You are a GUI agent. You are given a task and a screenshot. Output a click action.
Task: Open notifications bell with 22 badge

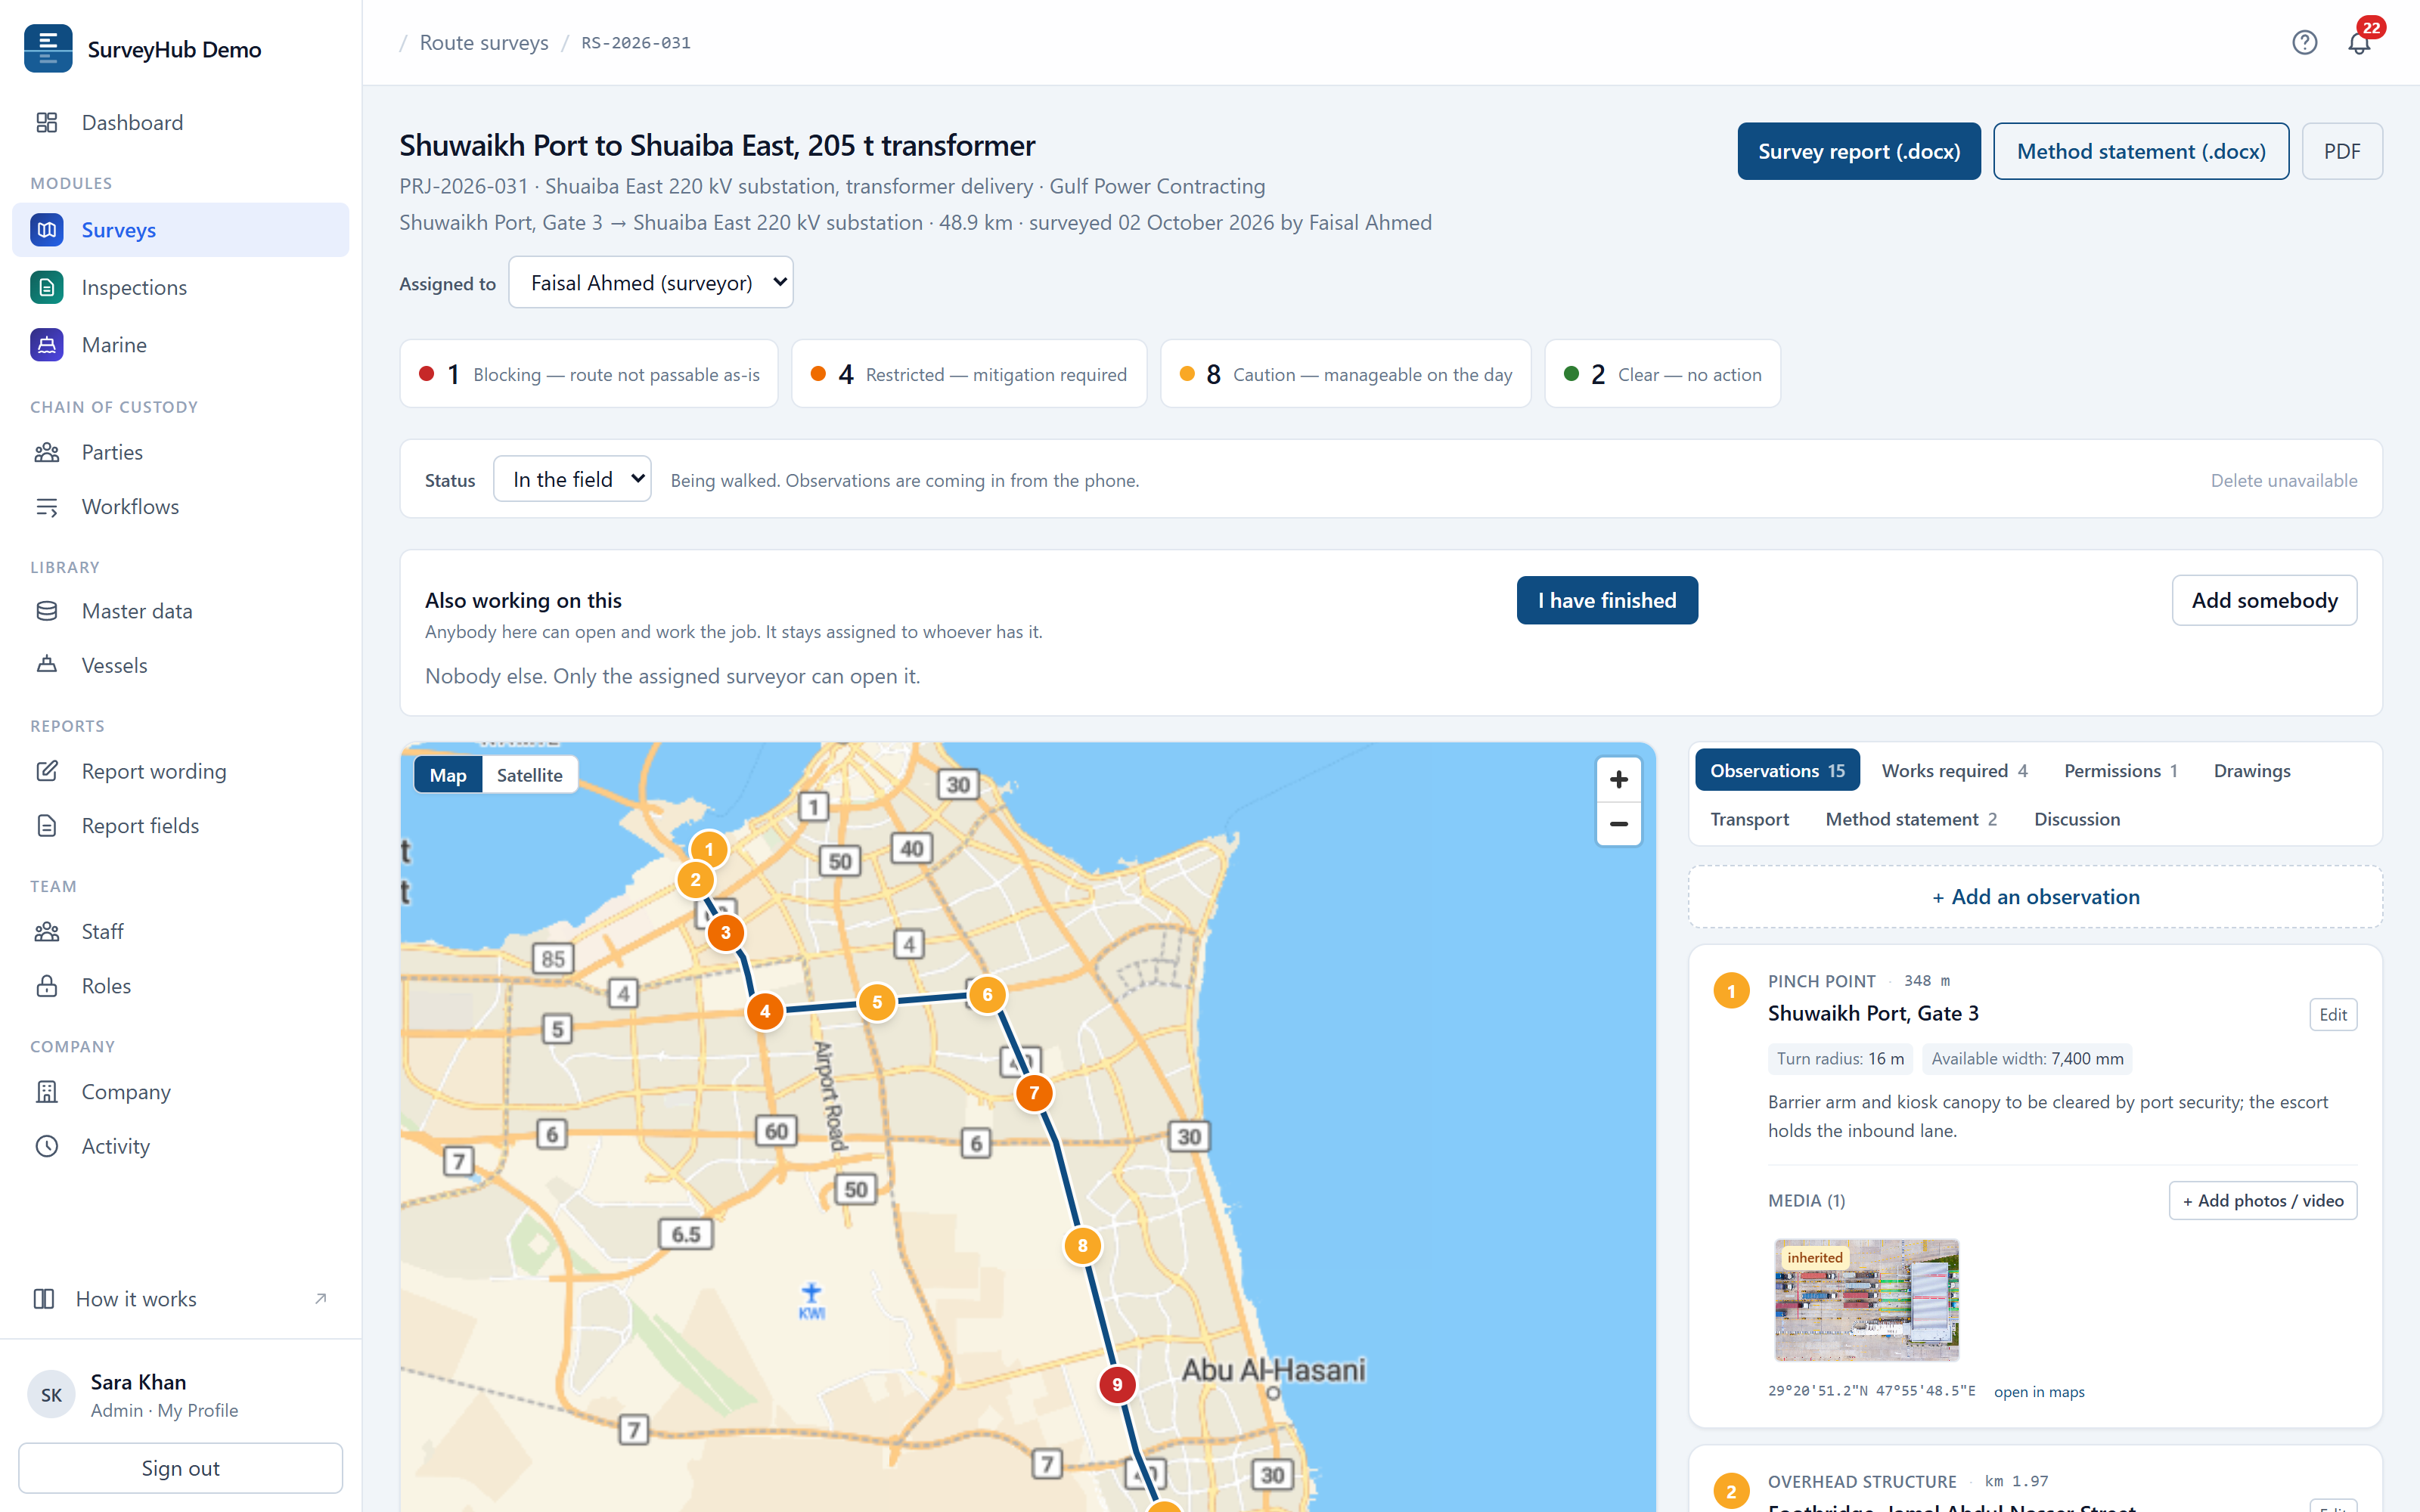(2359, 42)
